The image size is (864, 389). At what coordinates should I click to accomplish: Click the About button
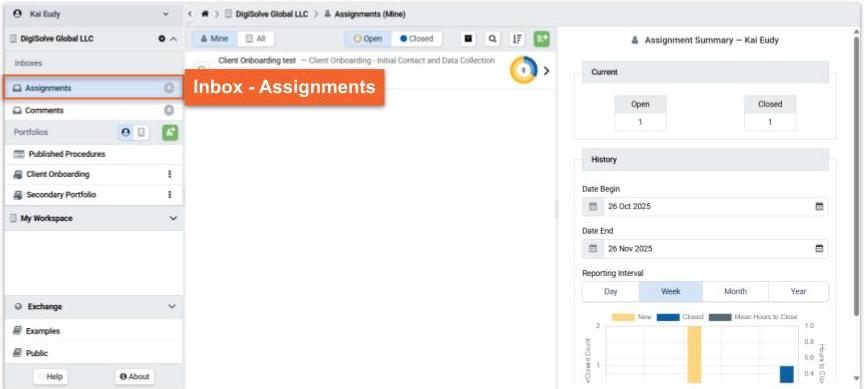[x=134, y=377]
